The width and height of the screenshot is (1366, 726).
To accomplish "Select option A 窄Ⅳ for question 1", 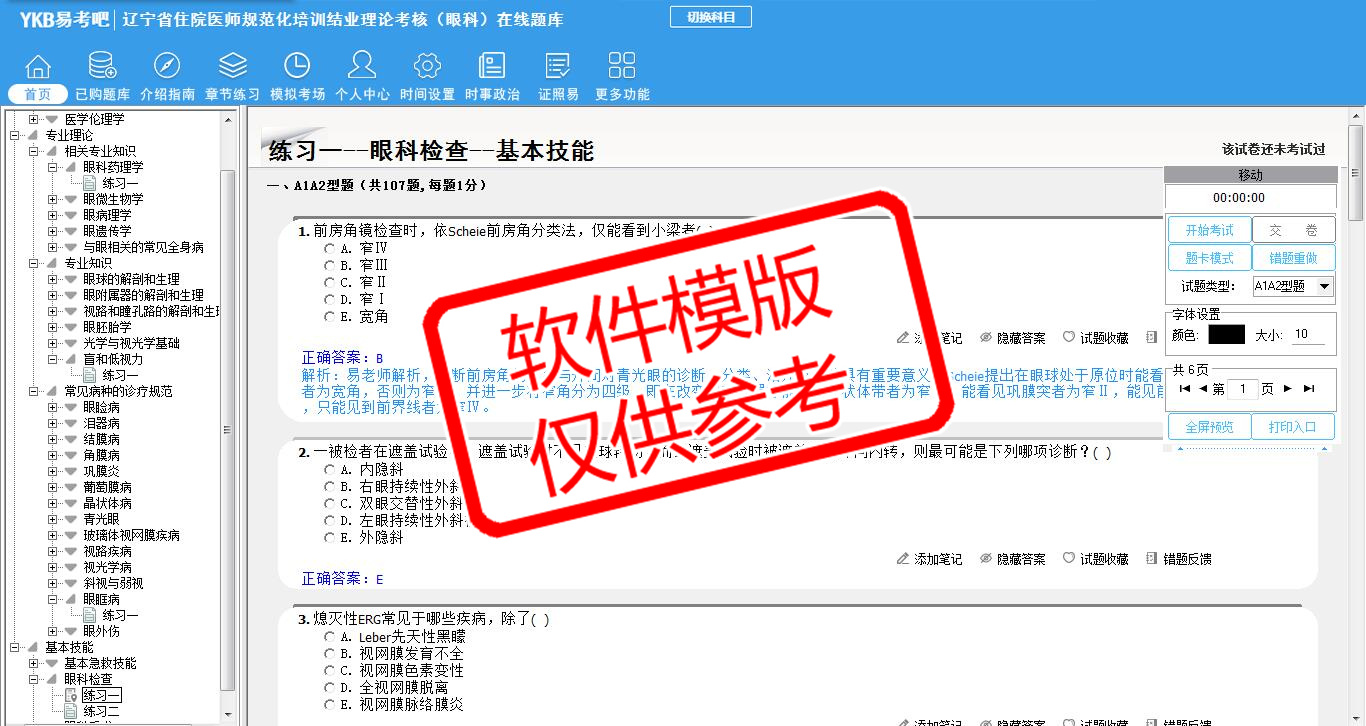I will 329,248.
